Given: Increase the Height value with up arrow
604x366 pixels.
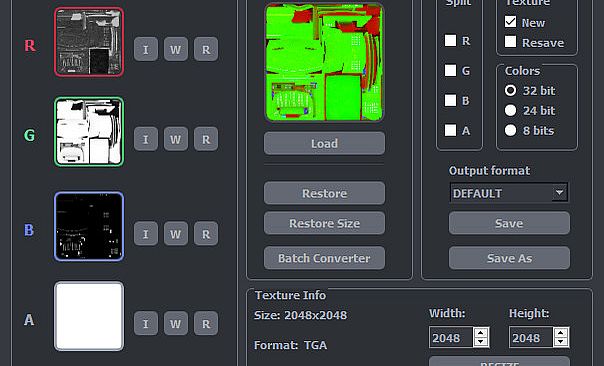Looking at the screenshot, I should pyautogui.click(x=561, y=333).
